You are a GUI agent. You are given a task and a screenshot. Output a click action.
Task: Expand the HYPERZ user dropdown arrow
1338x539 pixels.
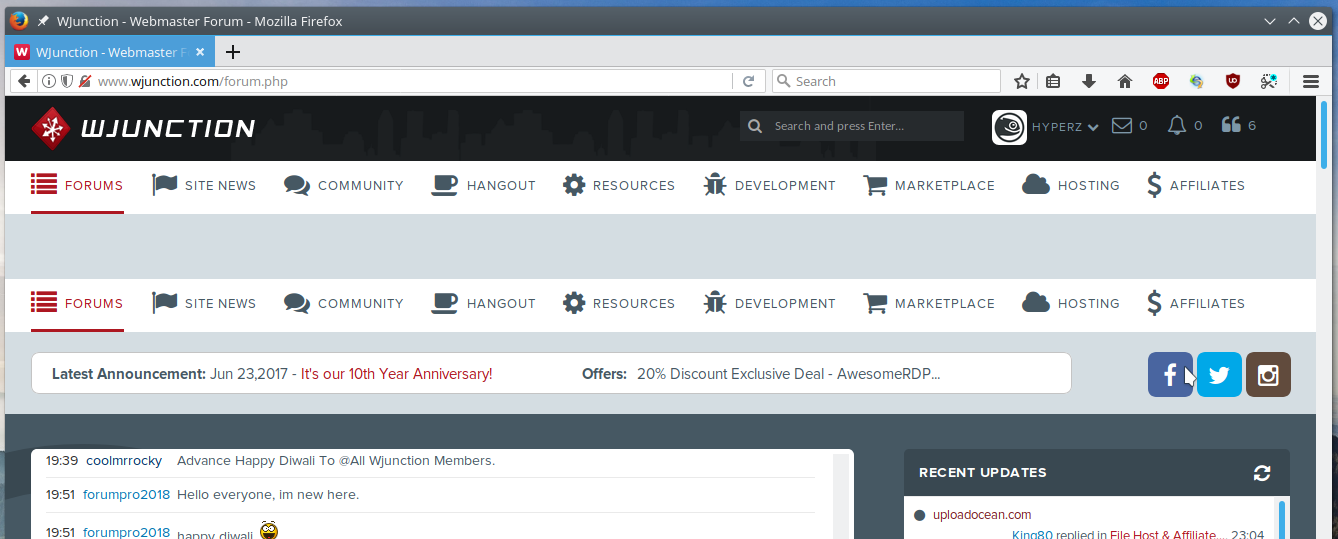tap(1093, 127)
